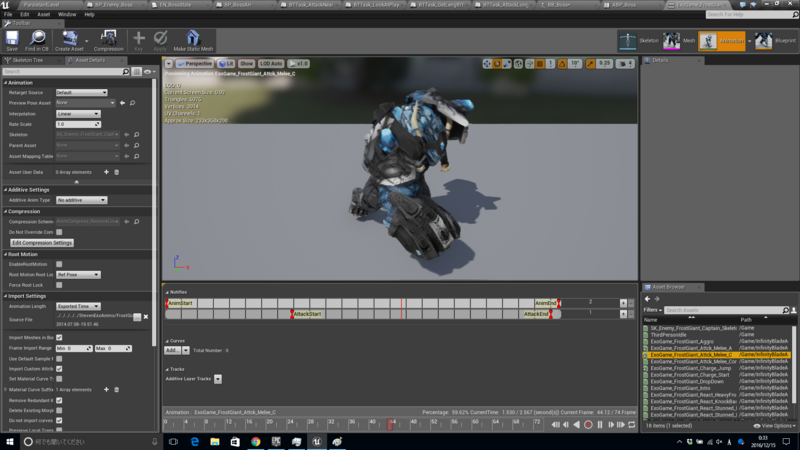Open the File menu
Viewport: 800px width, 450px height.
click(x=8, y=14)
